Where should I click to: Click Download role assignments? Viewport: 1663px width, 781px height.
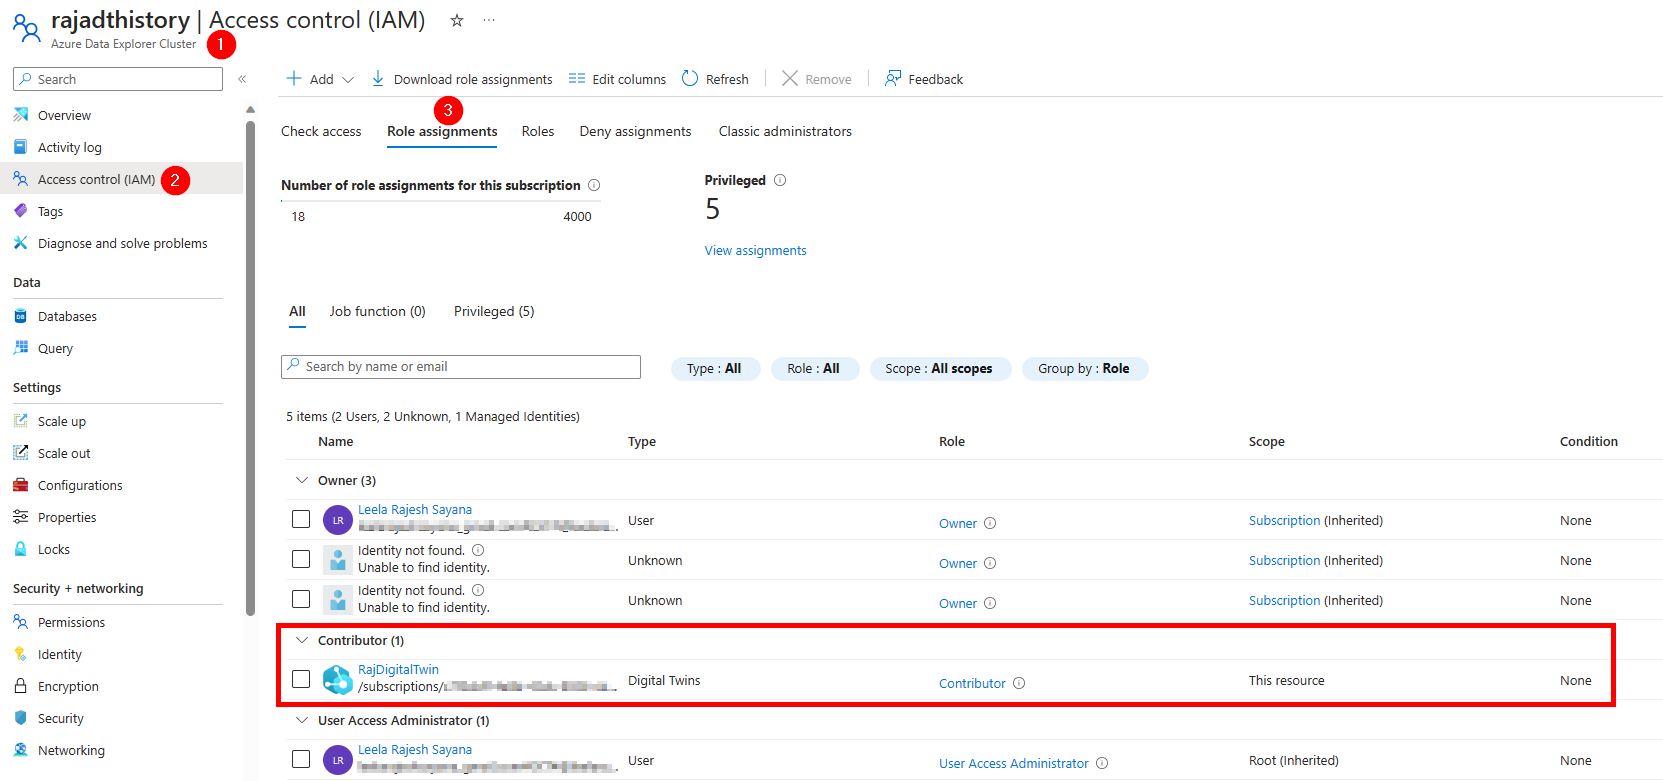462,79
